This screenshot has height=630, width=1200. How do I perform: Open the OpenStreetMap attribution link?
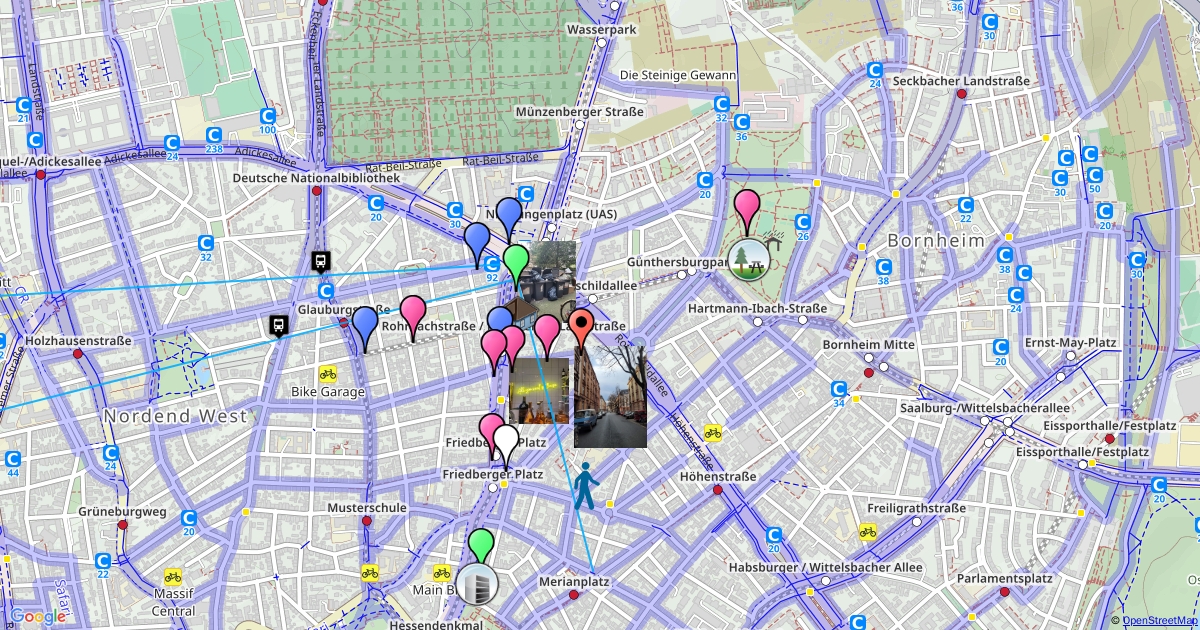click(1160, 621)
